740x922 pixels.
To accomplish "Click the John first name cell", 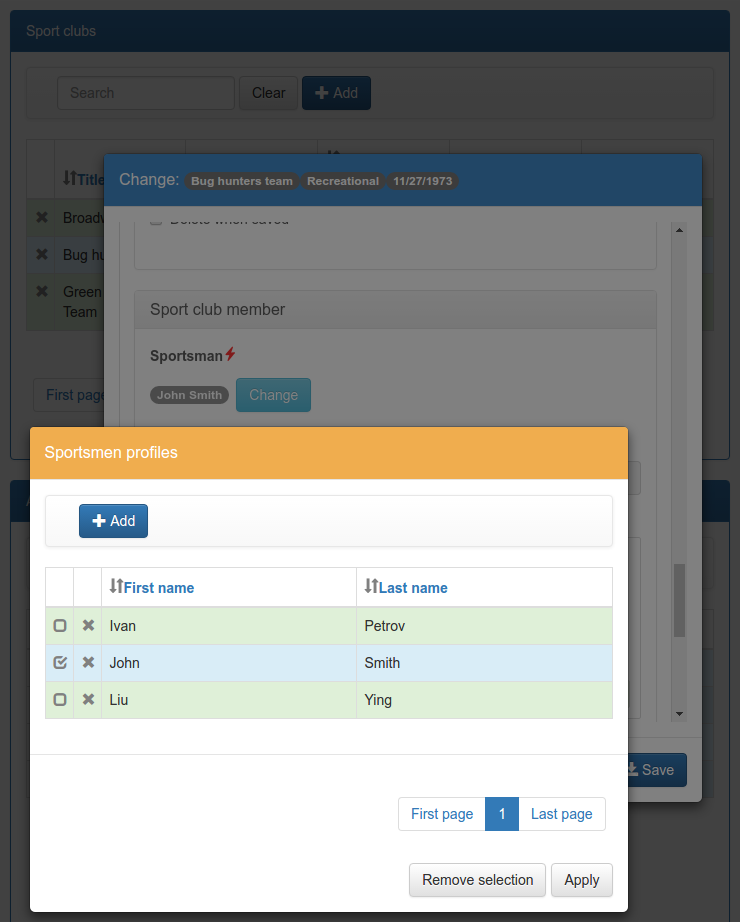I will 229,663.
